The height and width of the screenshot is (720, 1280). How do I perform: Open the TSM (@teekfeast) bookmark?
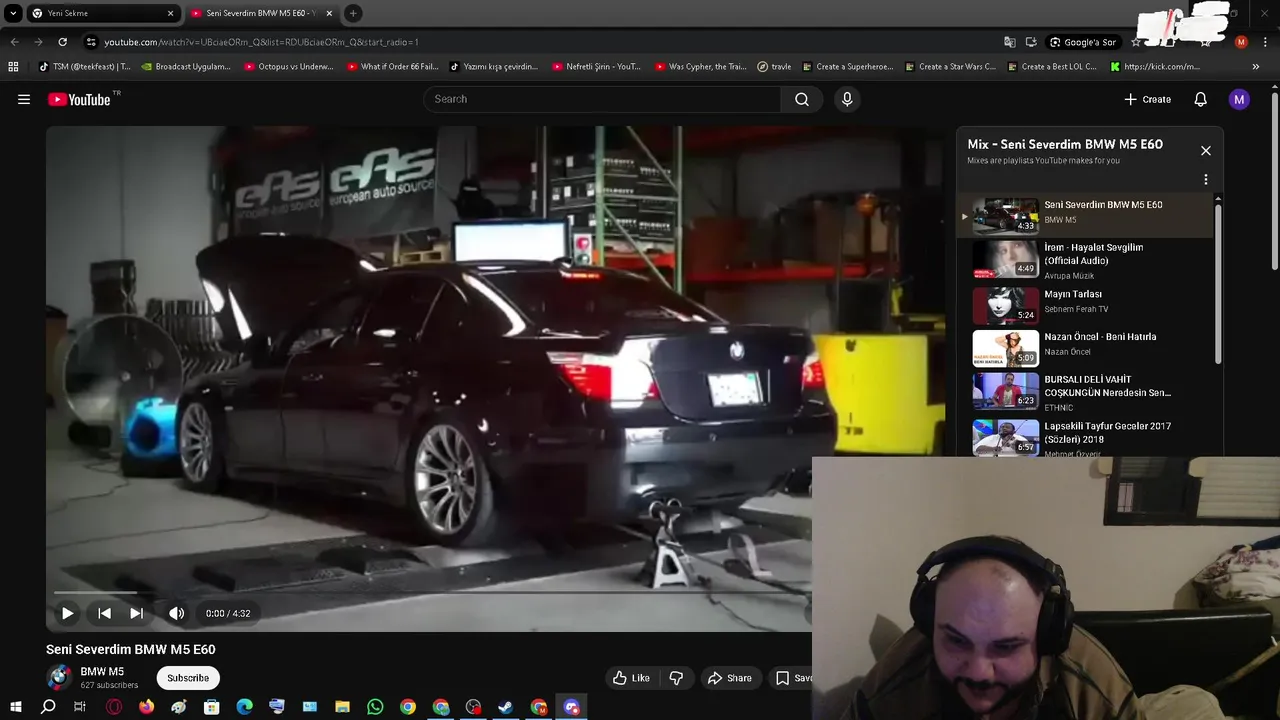pos(84,67)
